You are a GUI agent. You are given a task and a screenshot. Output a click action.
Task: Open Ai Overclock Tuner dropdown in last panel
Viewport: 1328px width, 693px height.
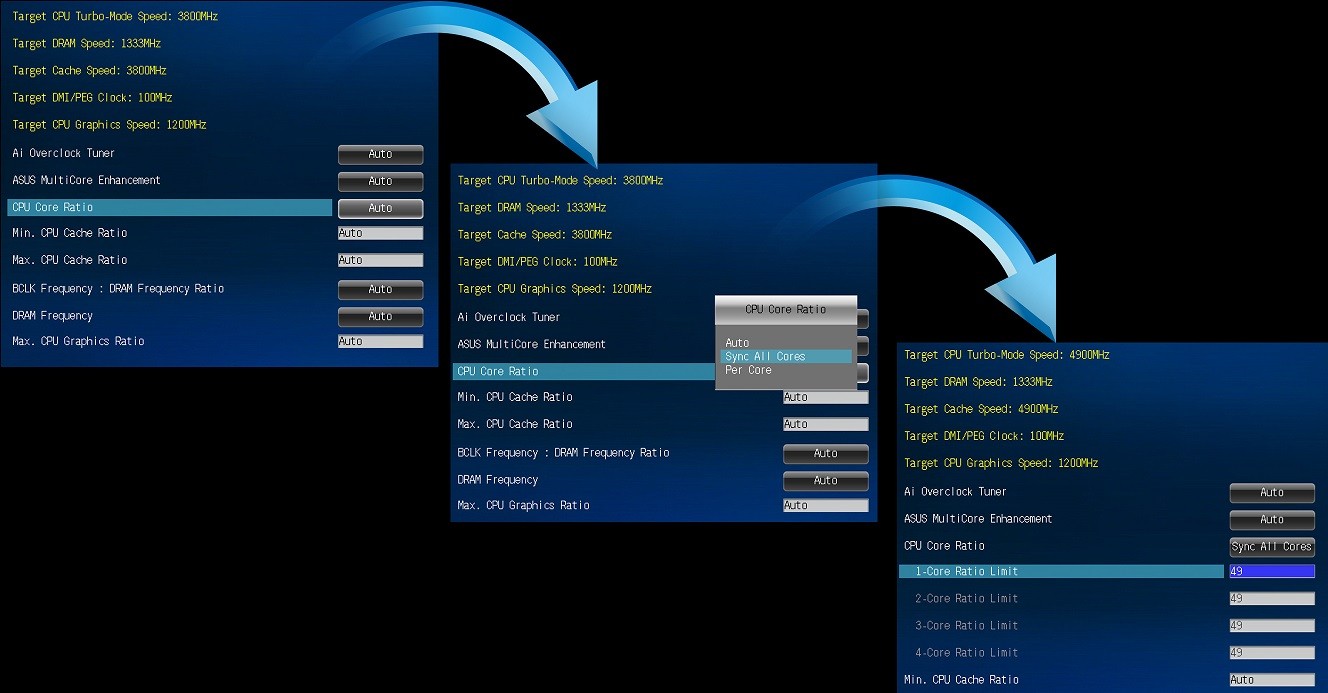pyautogui.click(x=1272, y=493)
